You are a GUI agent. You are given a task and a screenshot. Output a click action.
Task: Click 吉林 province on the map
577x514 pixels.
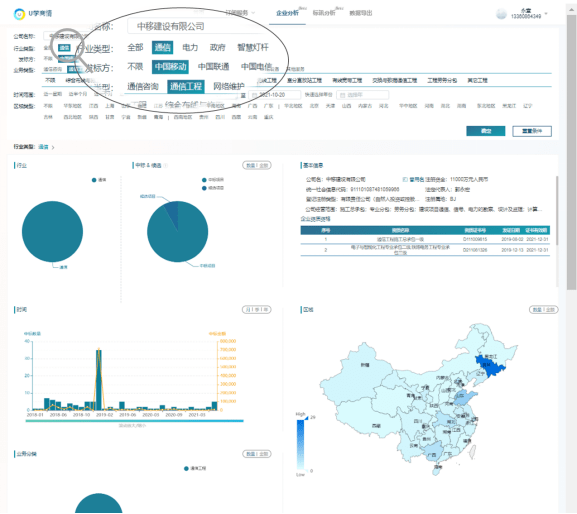(x=490, y=366)
